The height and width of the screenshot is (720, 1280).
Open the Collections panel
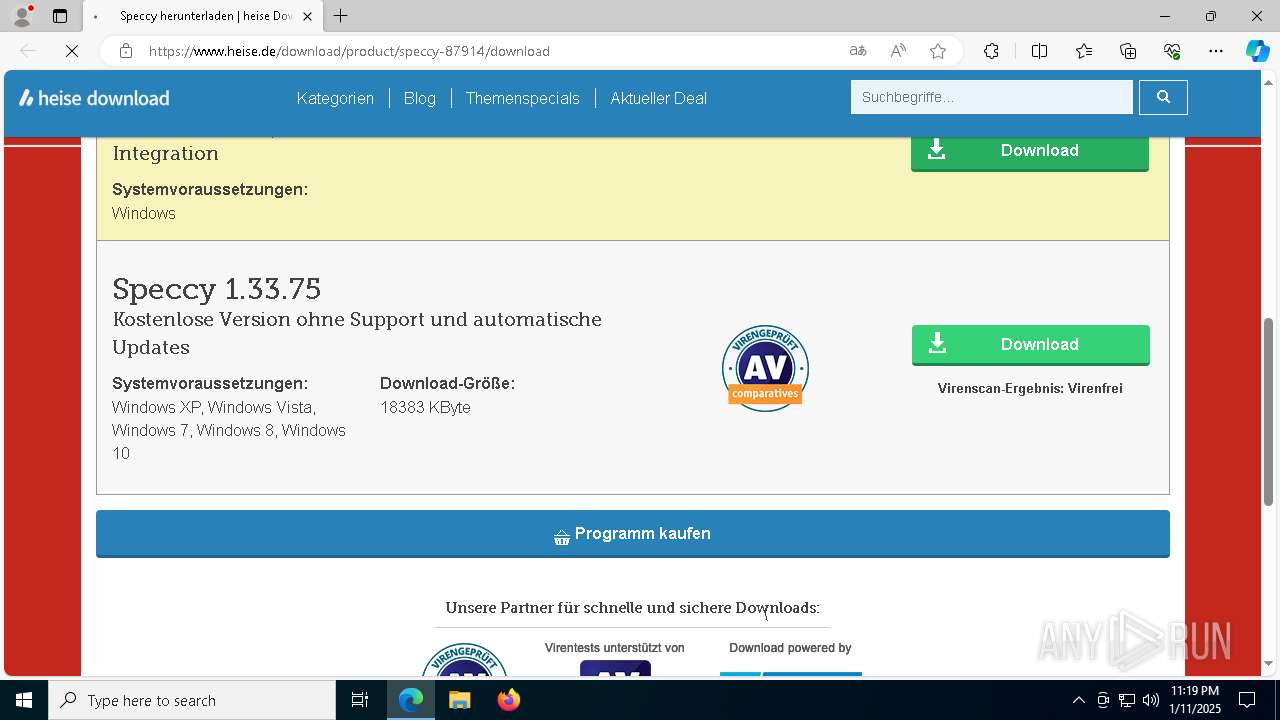(1128, 51)
